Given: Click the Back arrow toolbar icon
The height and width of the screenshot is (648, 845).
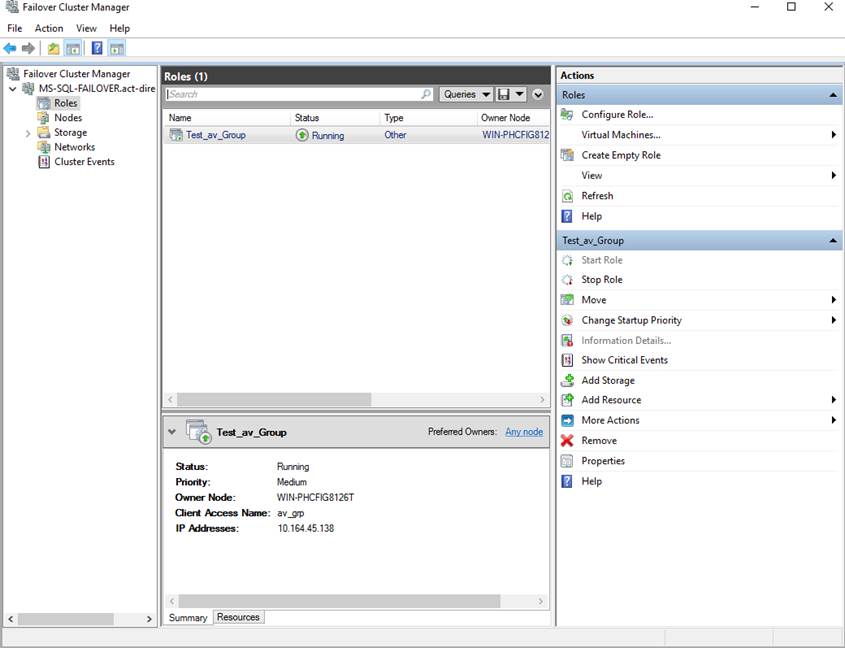Looking at the screenshot, I should click(10, 48).
